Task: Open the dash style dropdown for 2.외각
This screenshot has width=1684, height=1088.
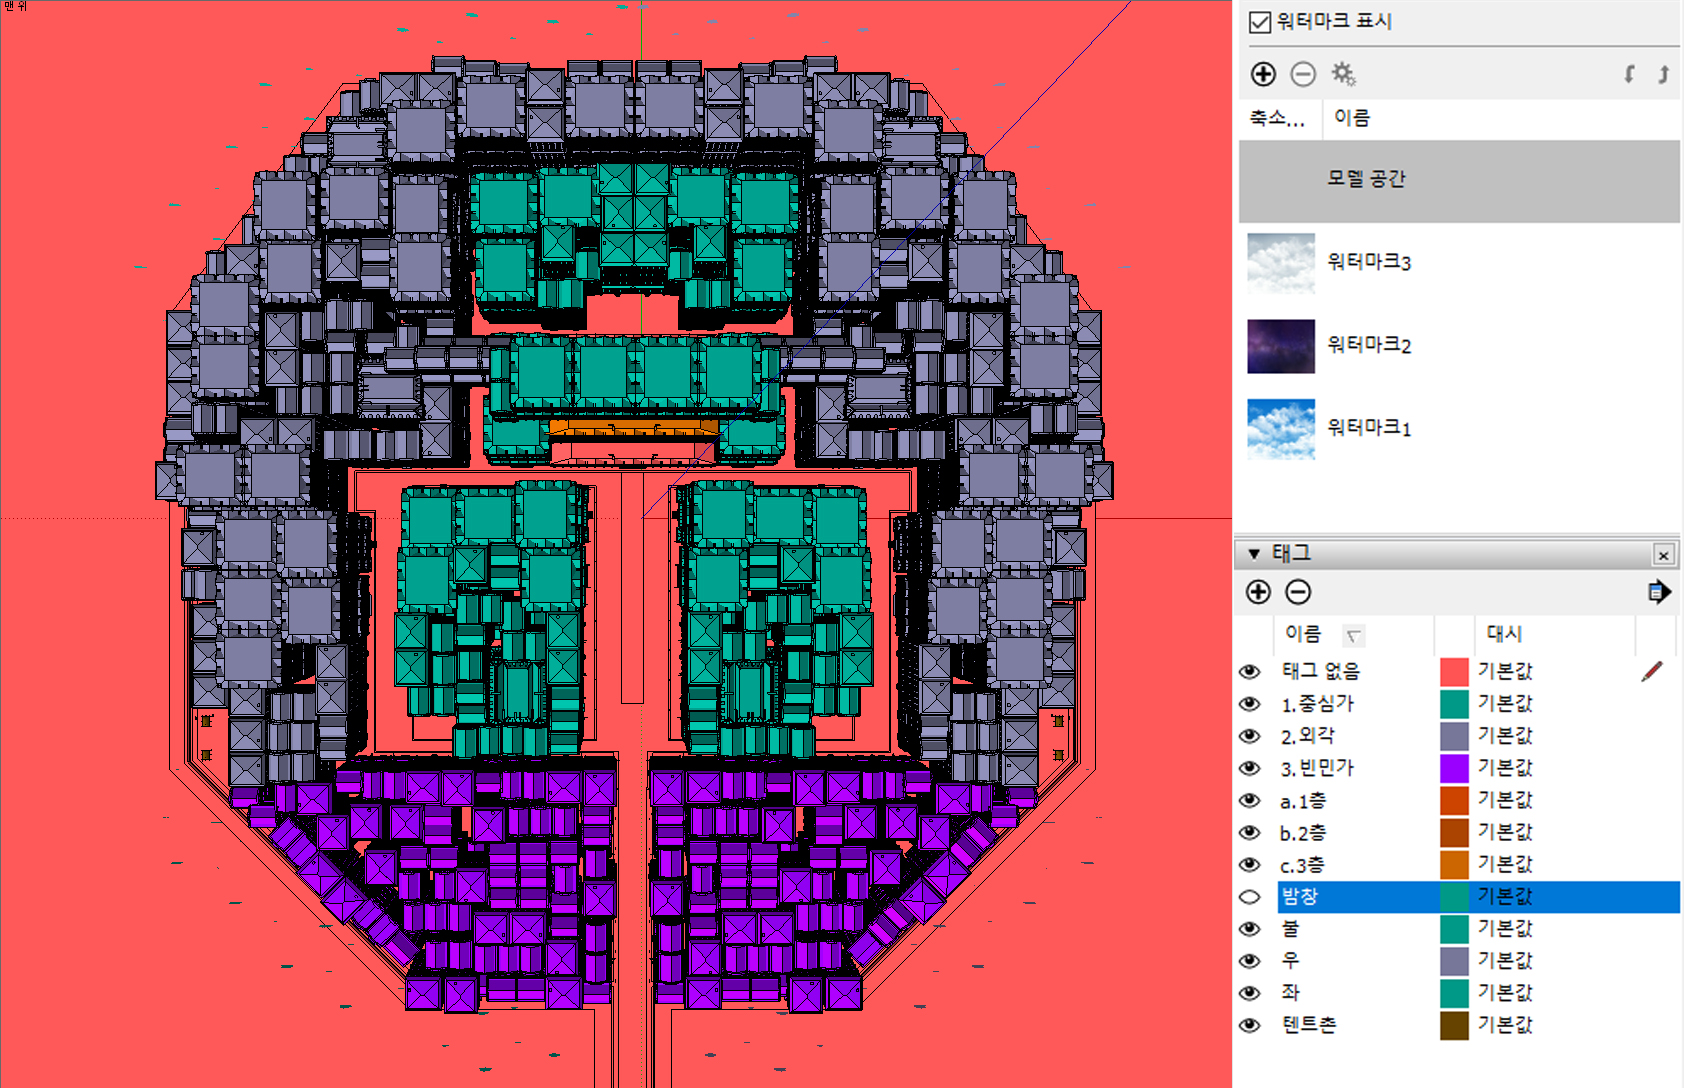Action: click(x=1505, y=736)
